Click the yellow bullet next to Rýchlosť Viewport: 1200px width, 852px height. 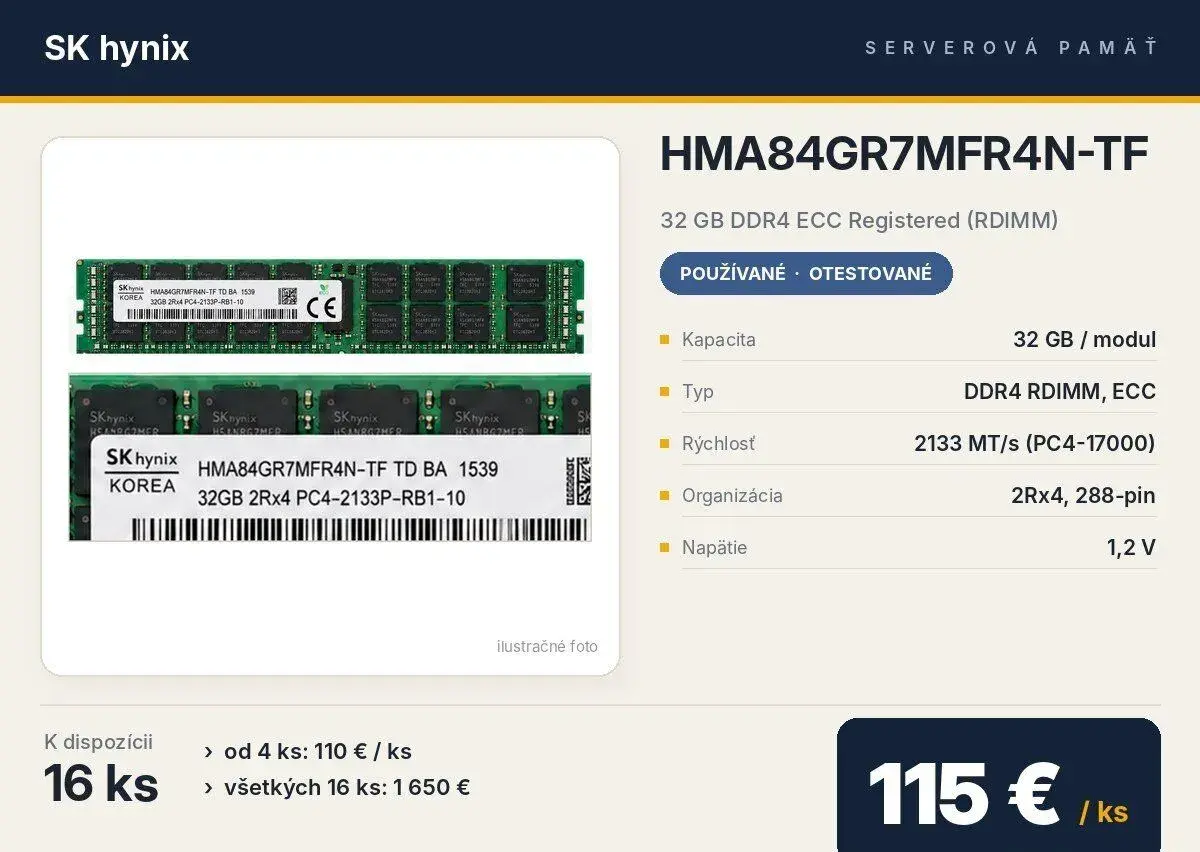click(x=664, y=443)
